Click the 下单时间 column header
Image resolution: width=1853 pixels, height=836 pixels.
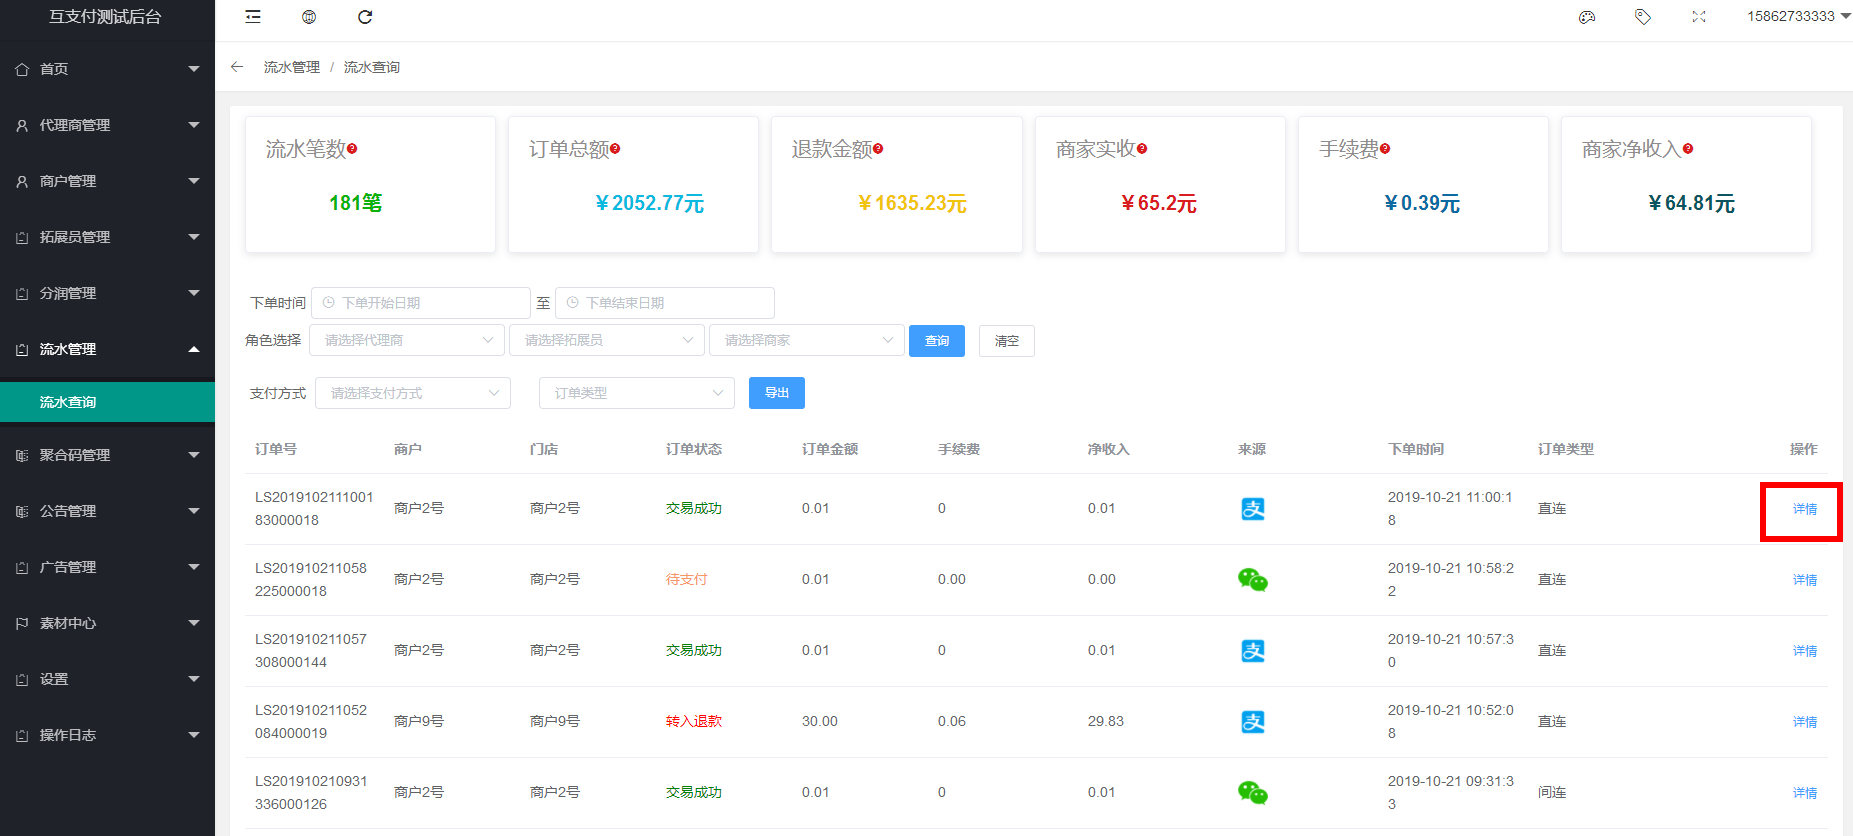point(1416,449)
